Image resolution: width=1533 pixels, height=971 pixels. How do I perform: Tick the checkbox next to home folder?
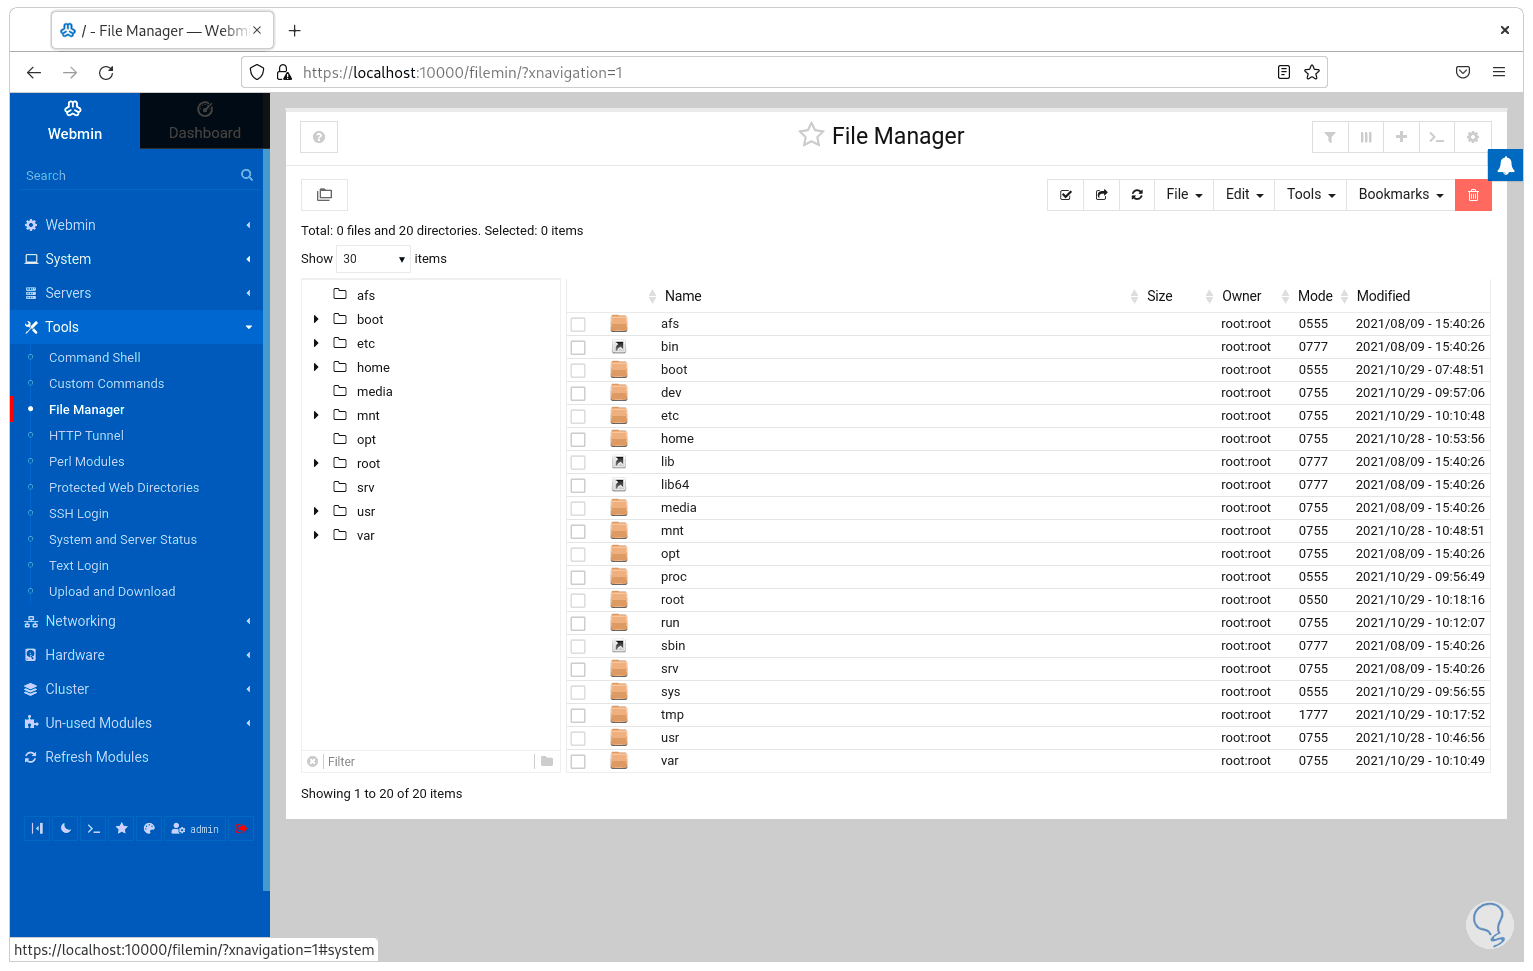578,439
